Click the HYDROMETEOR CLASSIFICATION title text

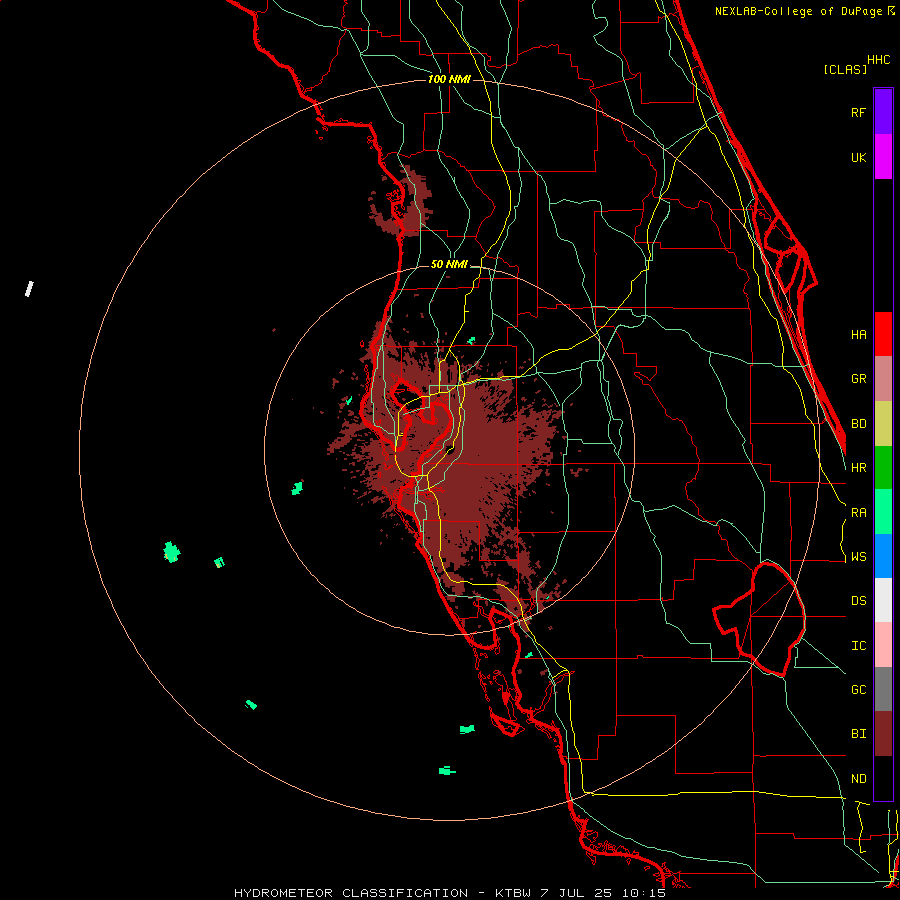pyautogui.click(x=351, y=893)
